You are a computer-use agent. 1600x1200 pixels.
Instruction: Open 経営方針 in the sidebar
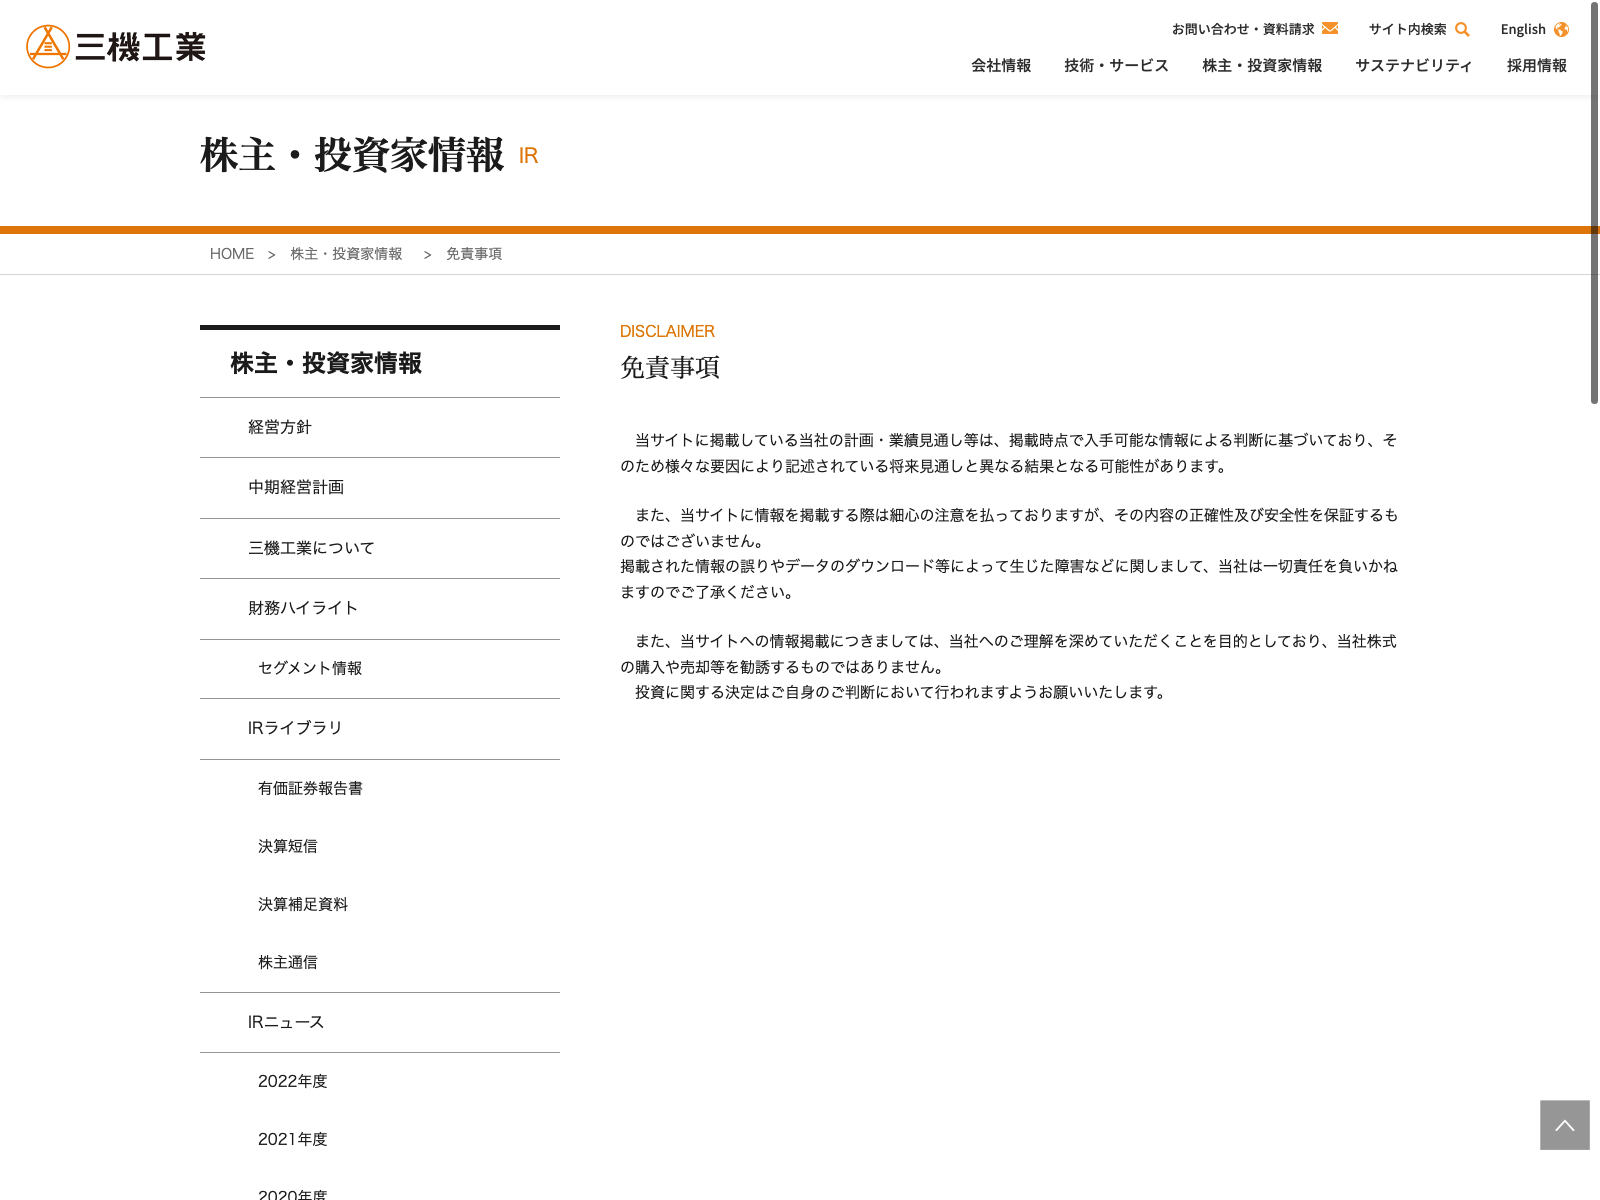[280, 427]
